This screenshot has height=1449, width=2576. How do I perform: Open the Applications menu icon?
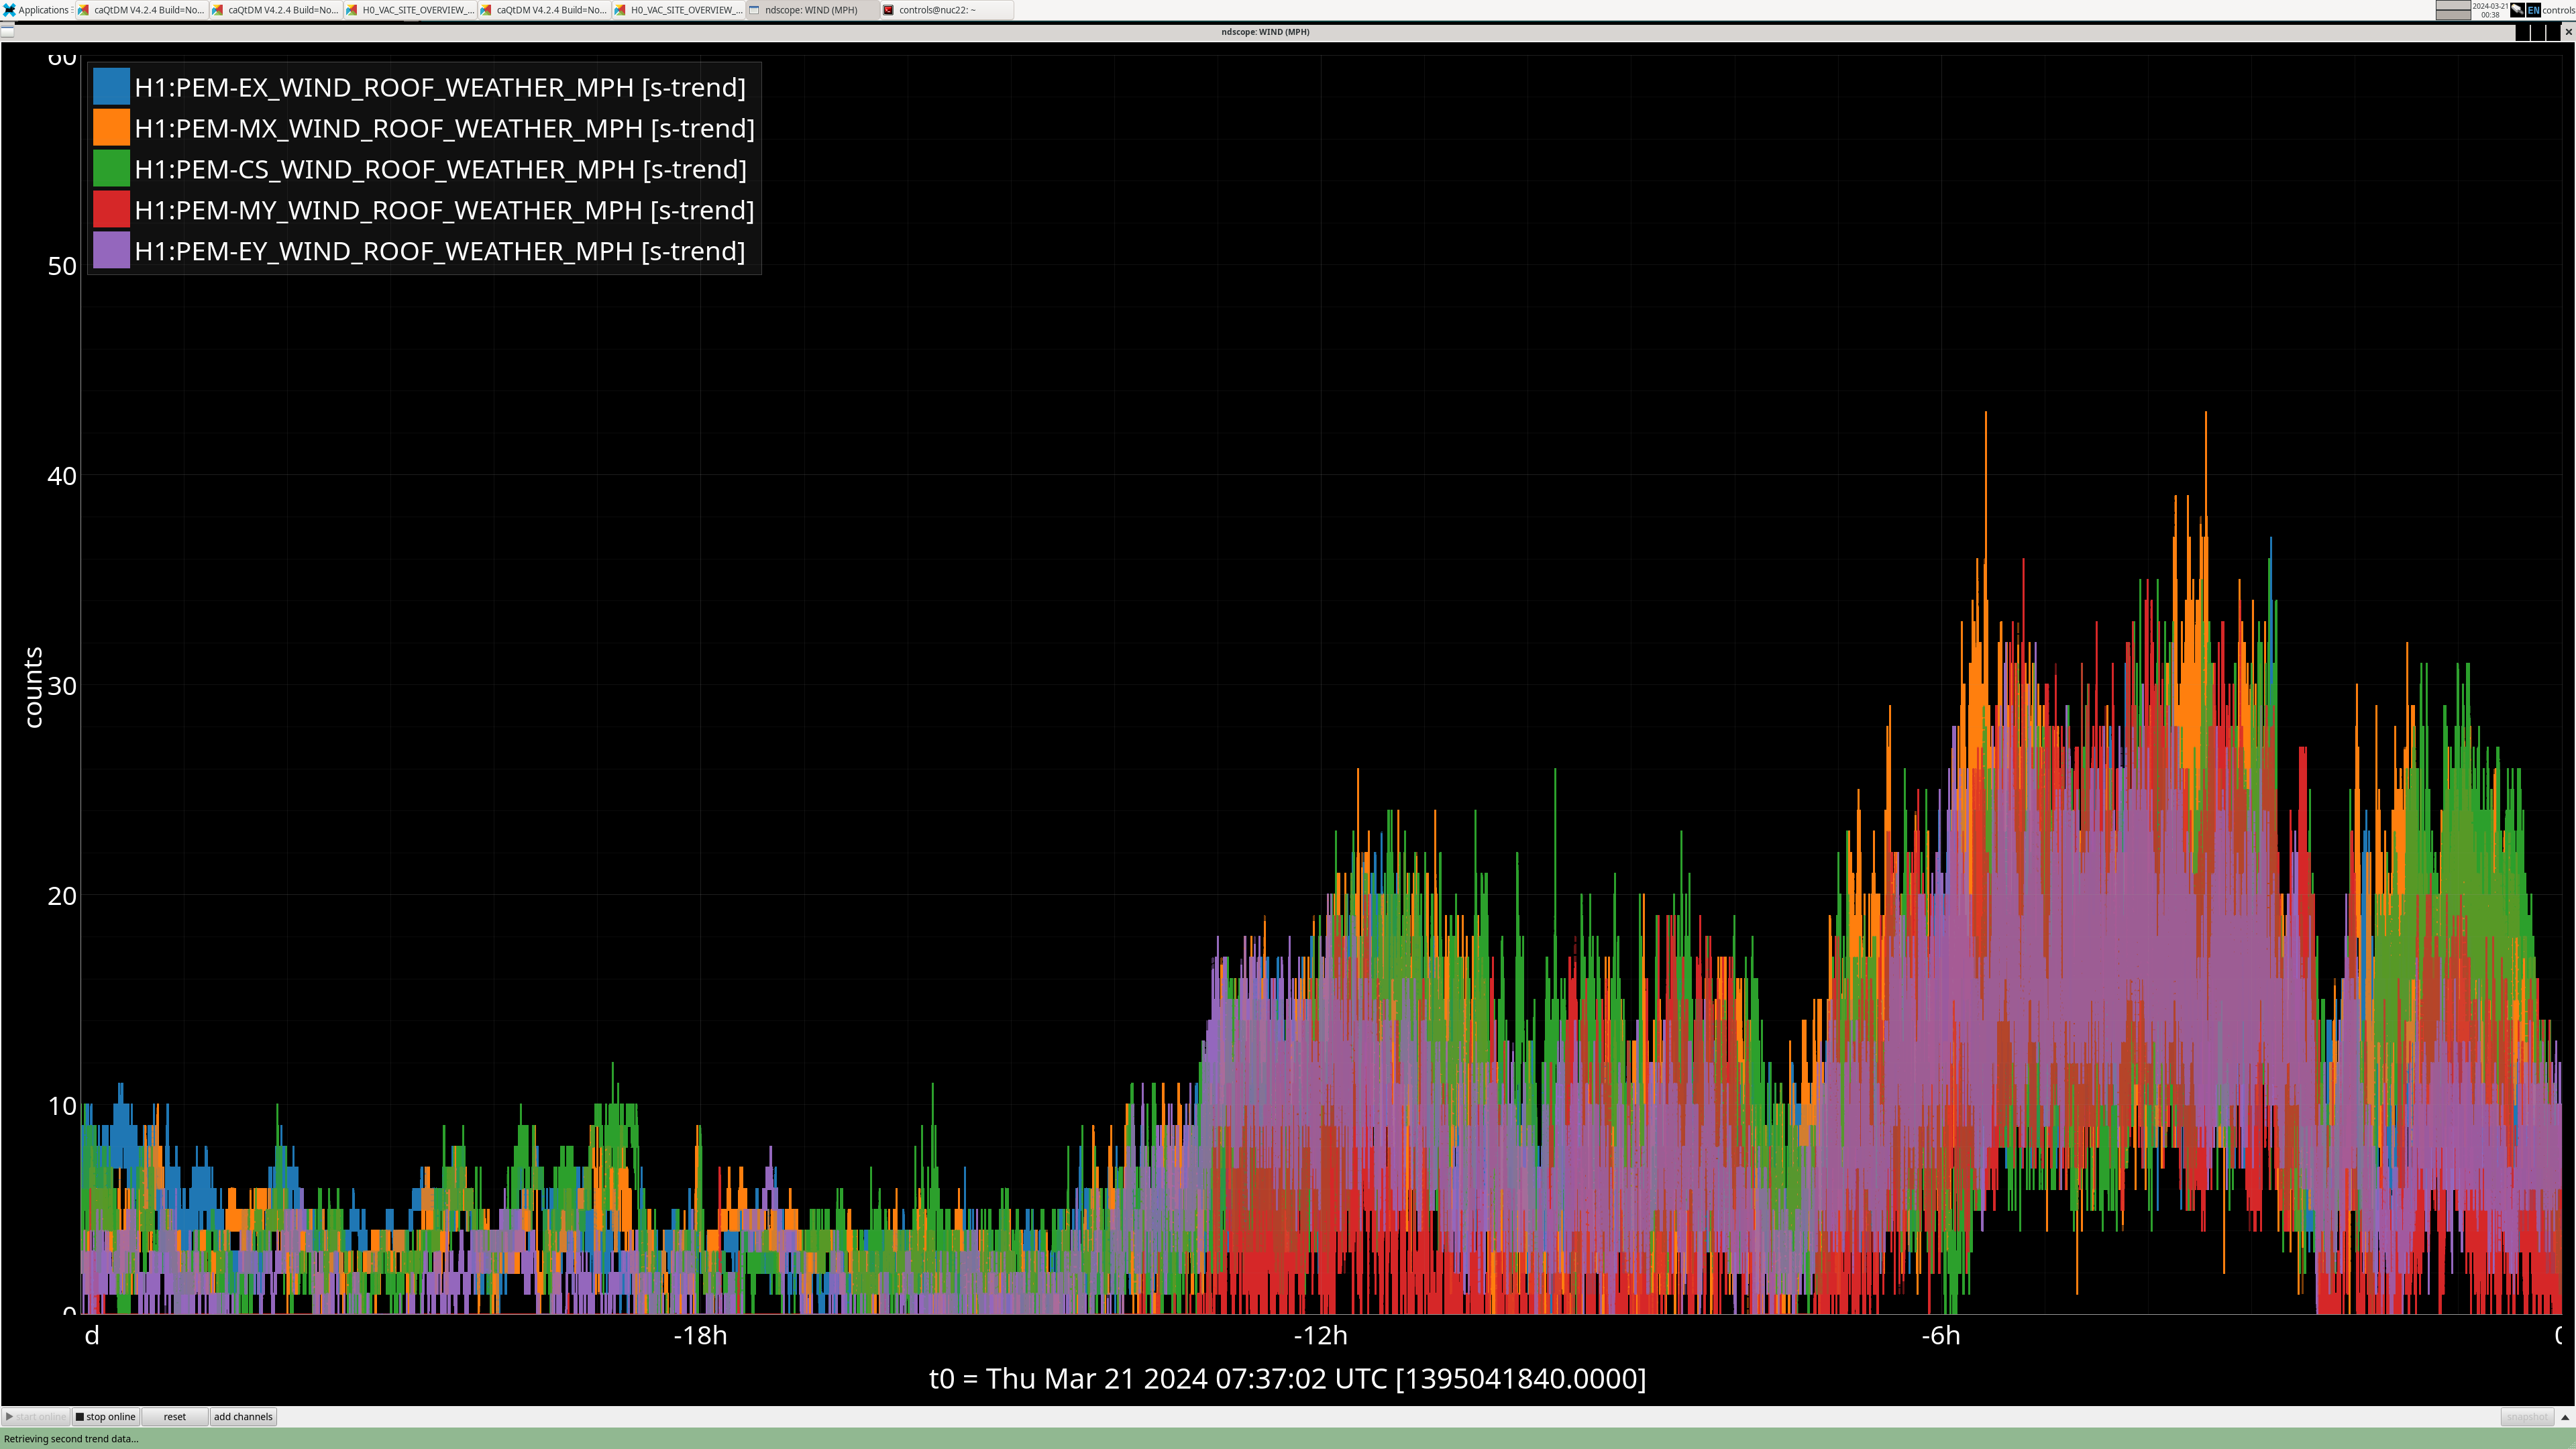pos(9,9)
